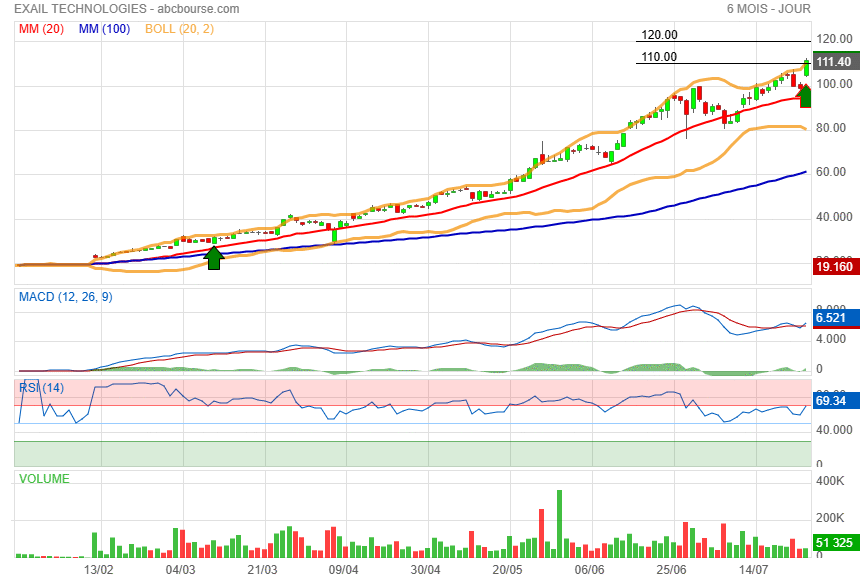Click the 25/06 date axis label
Viewport: 860px width, 580px height.
[672, 569]
